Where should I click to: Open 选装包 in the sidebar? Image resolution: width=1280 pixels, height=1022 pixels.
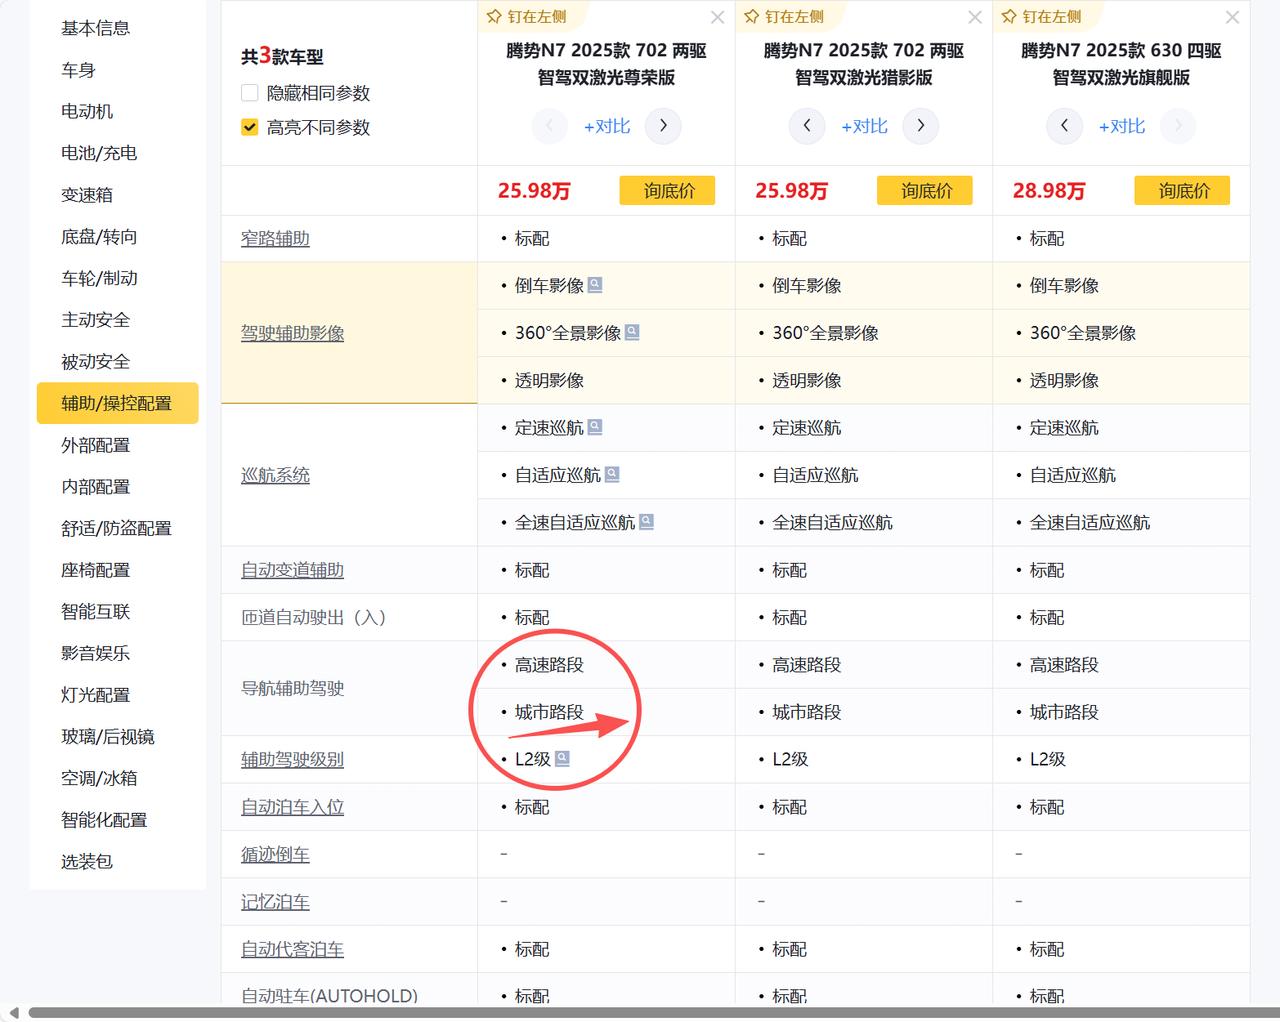coord(87,862)
